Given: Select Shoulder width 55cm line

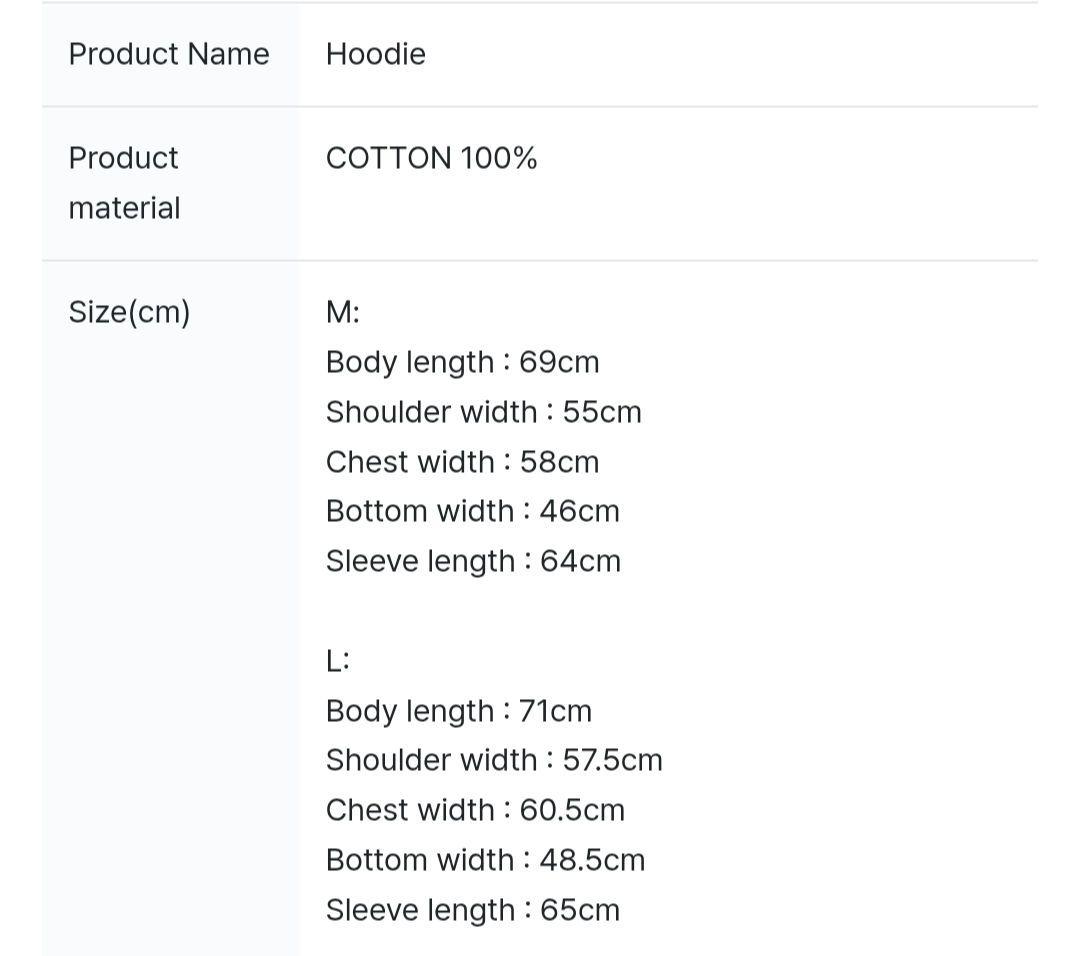Looking at the screenshot, I should click(x=483, y=412).
